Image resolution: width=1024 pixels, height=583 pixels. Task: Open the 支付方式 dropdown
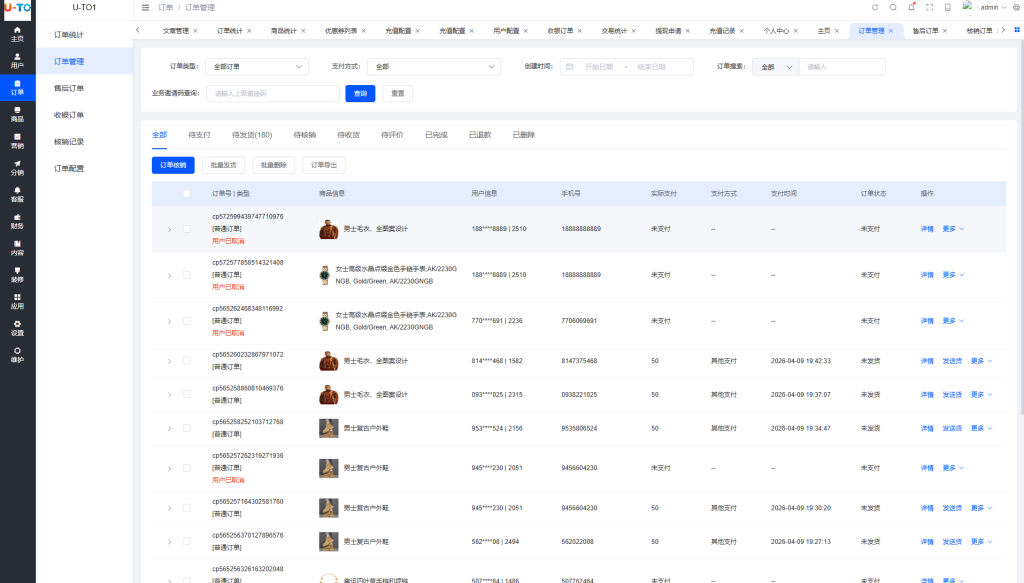coord(434,67)
